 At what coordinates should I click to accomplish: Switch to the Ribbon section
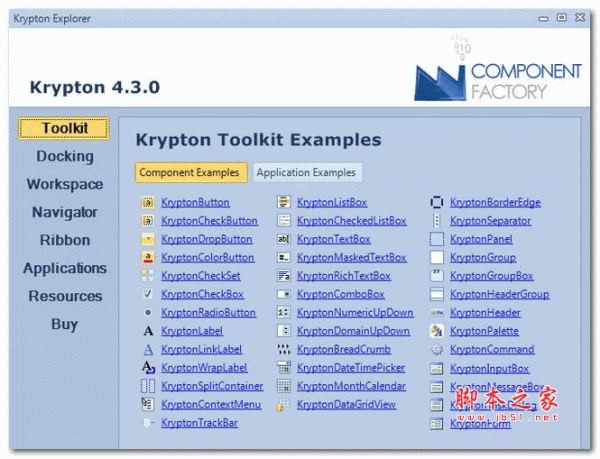65,240
